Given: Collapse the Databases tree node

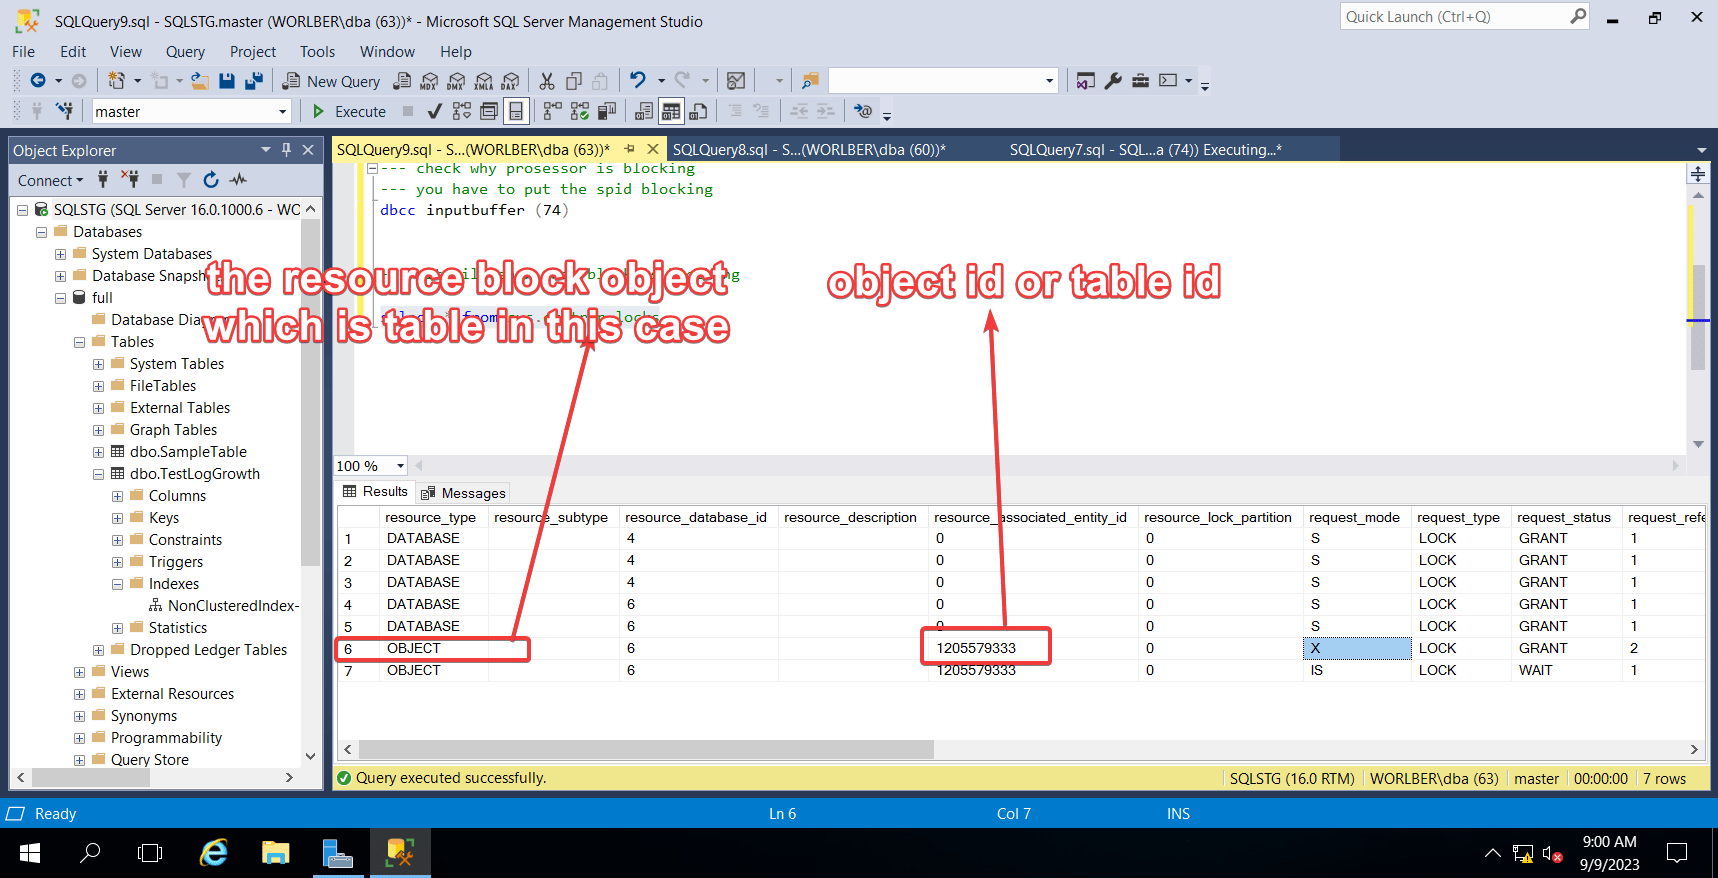Looking at the screenshot, I should pos(41,232).
